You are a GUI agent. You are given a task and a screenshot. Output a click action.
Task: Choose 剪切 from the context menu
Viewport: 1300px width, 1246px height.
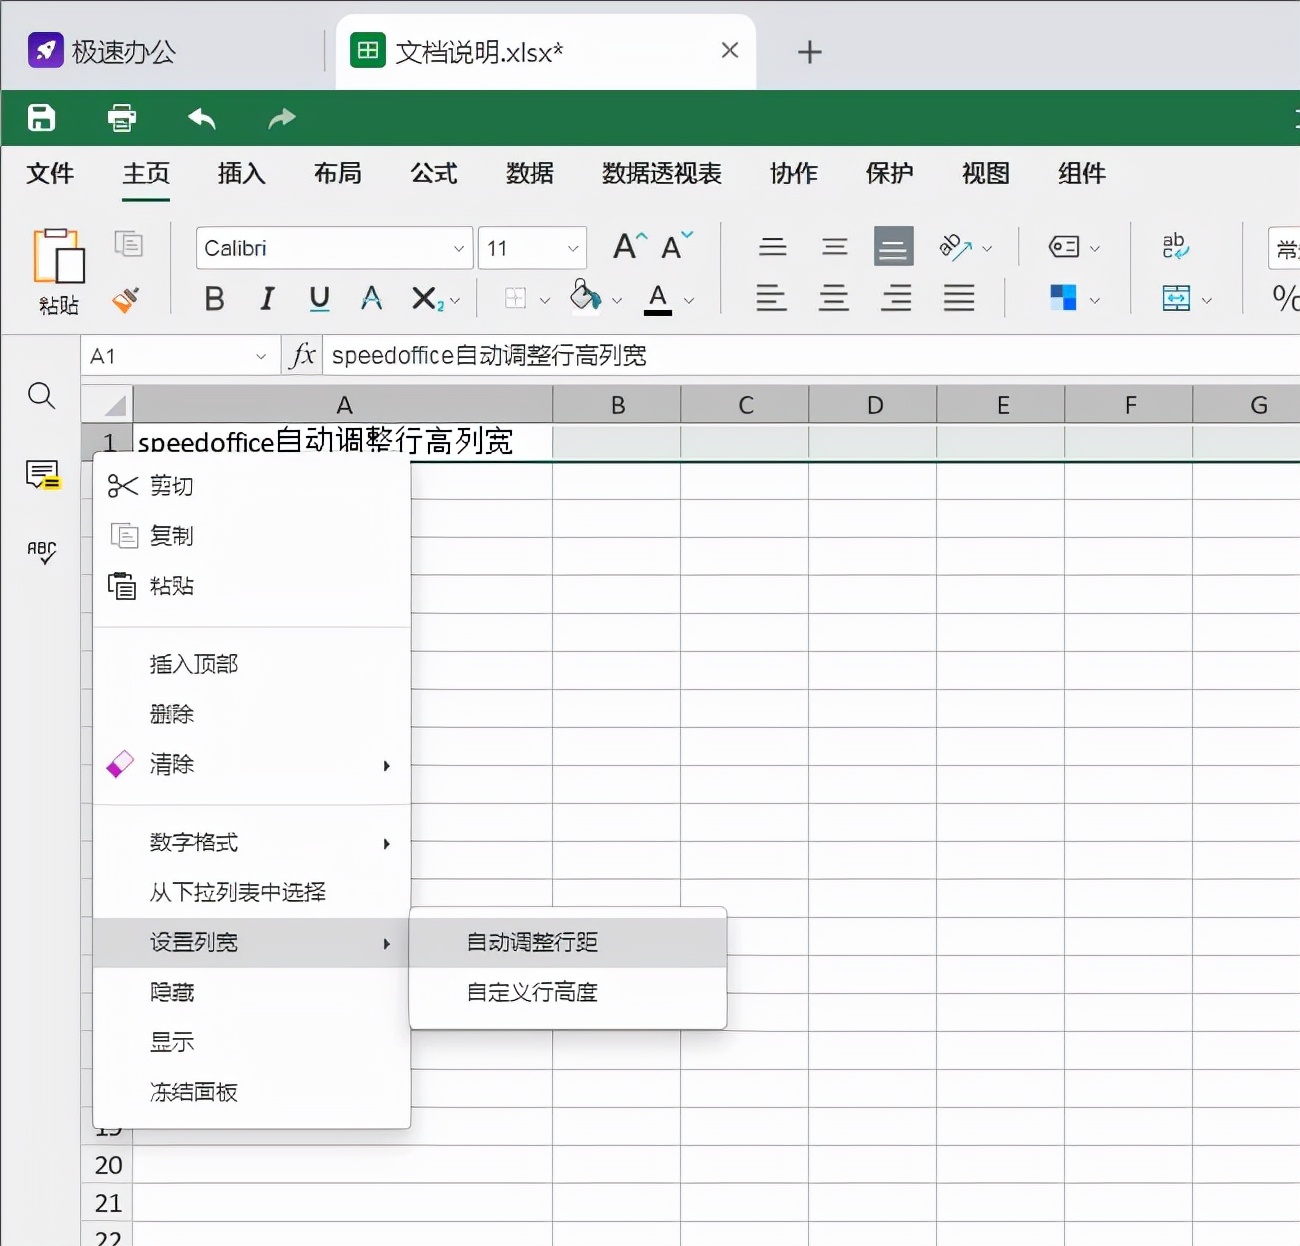[252, 486]
